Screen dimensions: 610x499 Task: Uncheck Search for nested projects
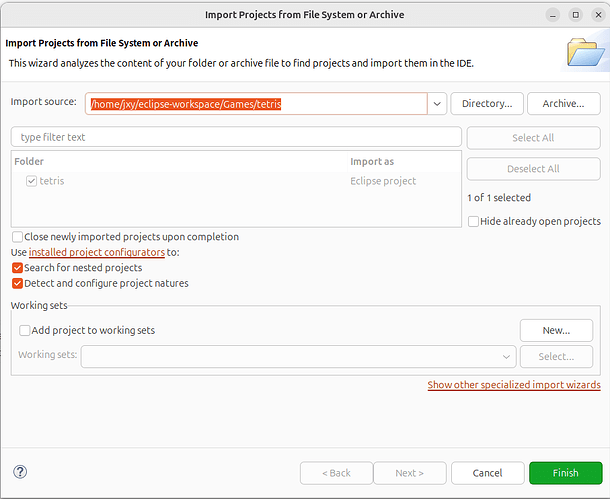[18, 268]
